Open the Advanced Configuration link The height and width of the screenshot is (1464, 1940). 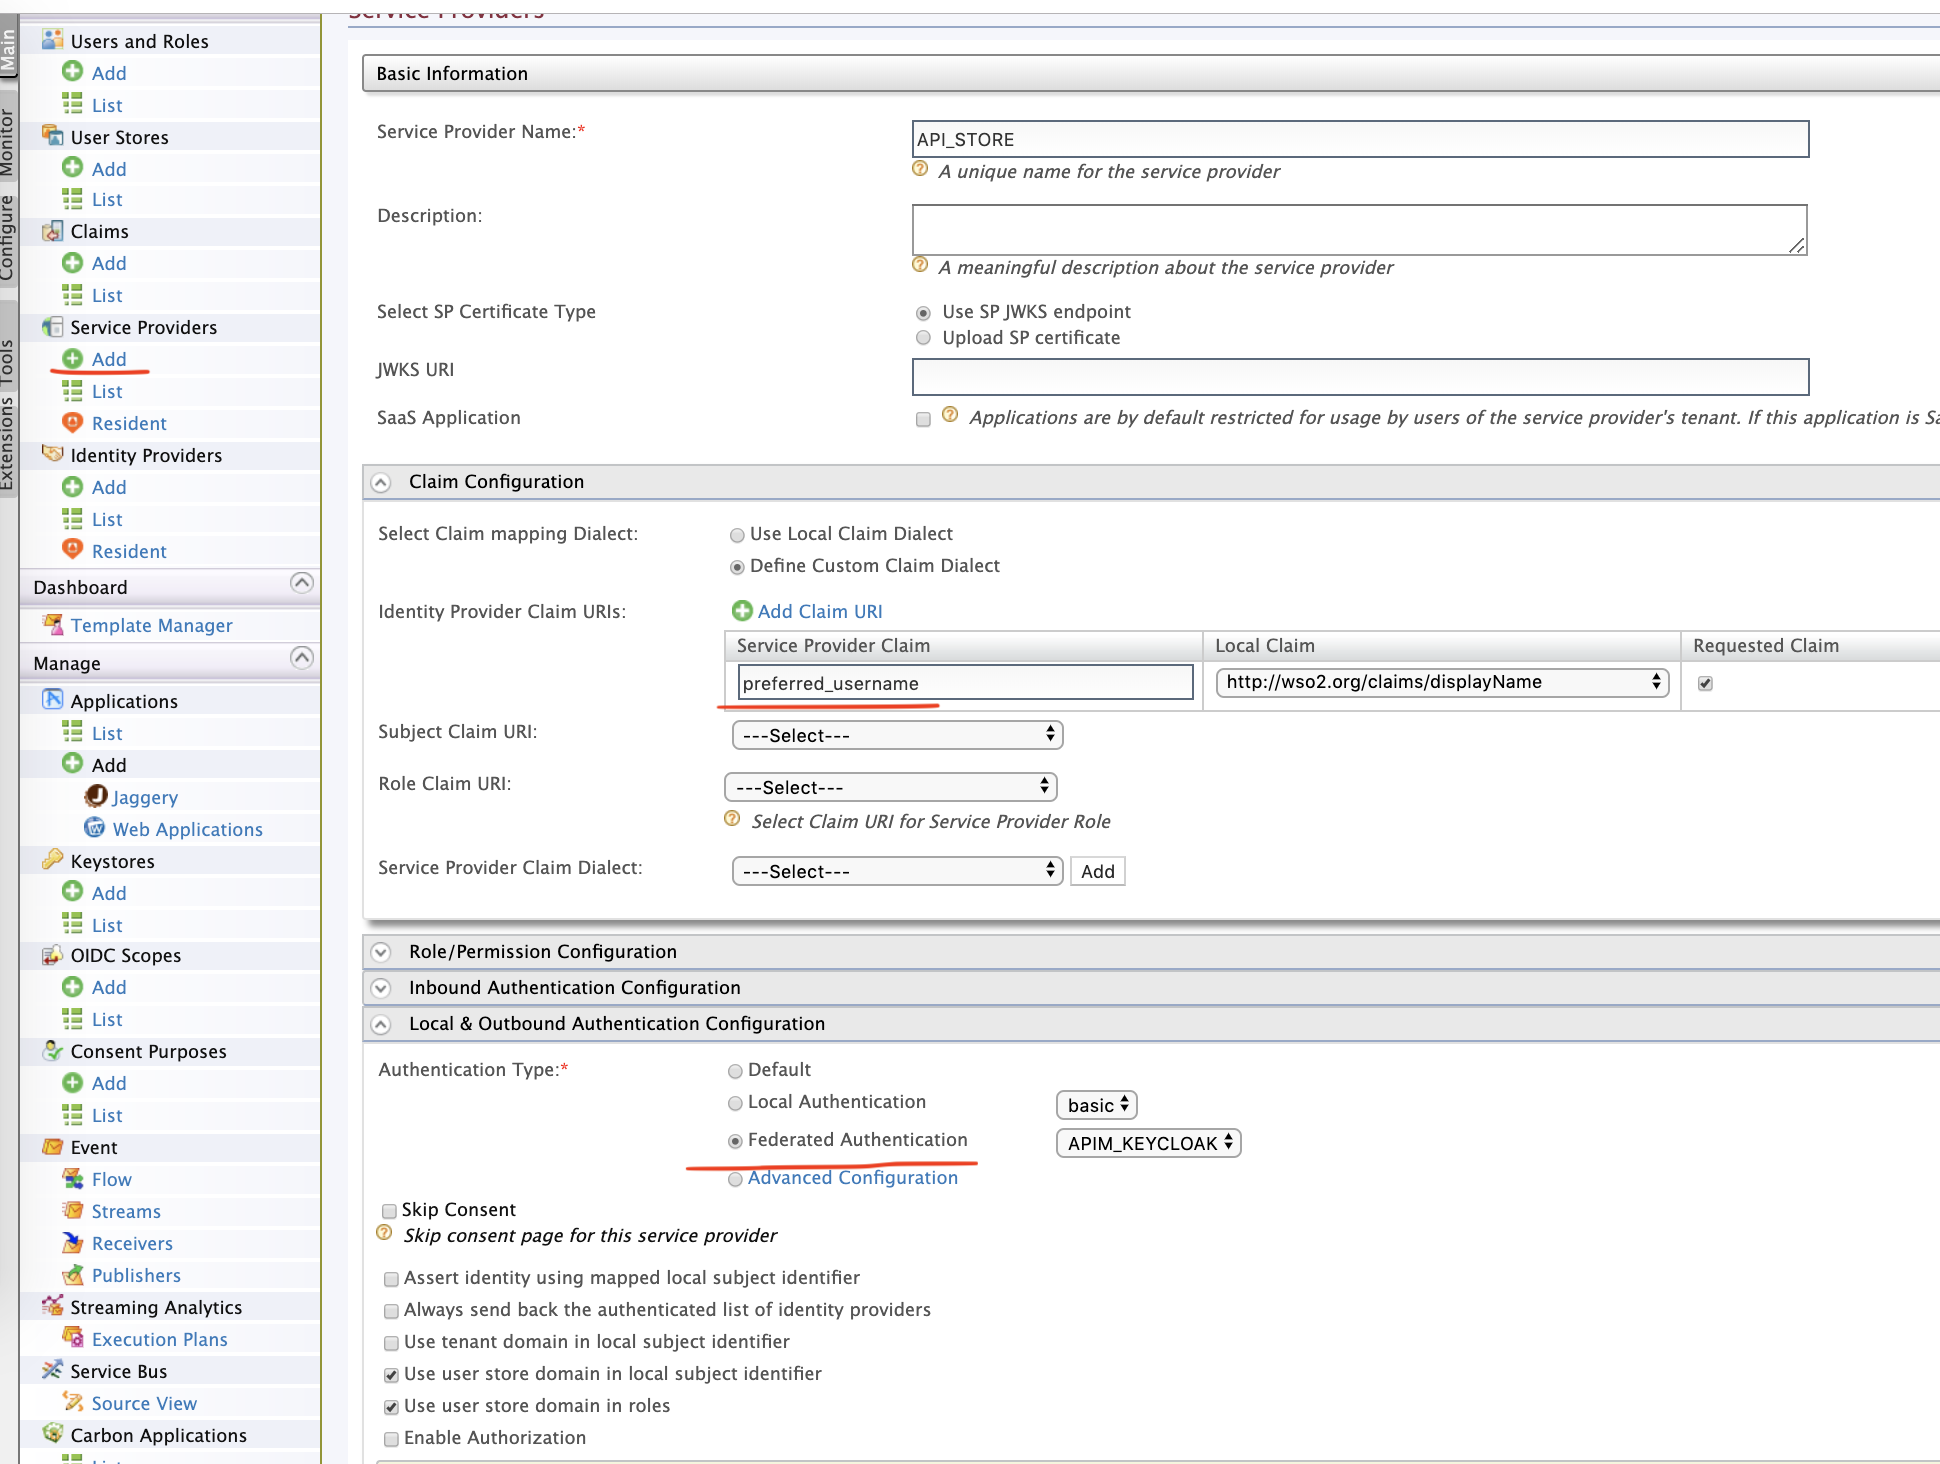(852, 1178)
